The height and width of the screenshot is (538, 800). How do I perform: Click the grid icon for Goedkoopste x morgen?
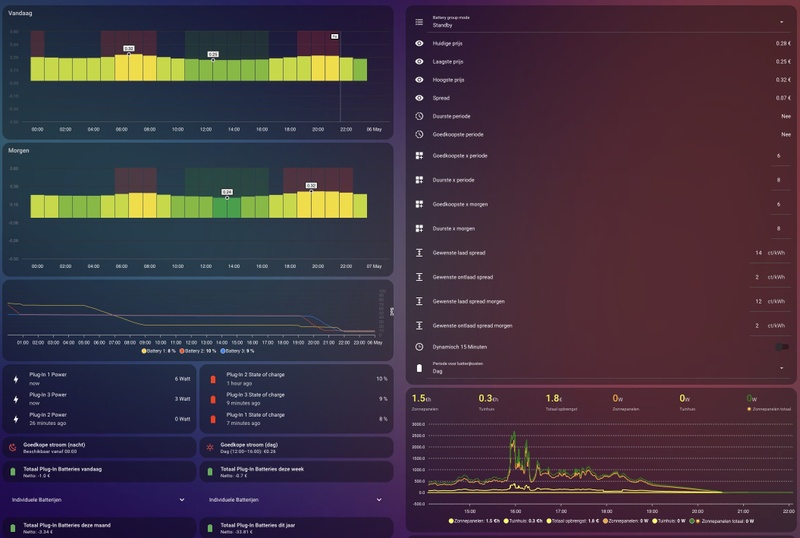419,204
